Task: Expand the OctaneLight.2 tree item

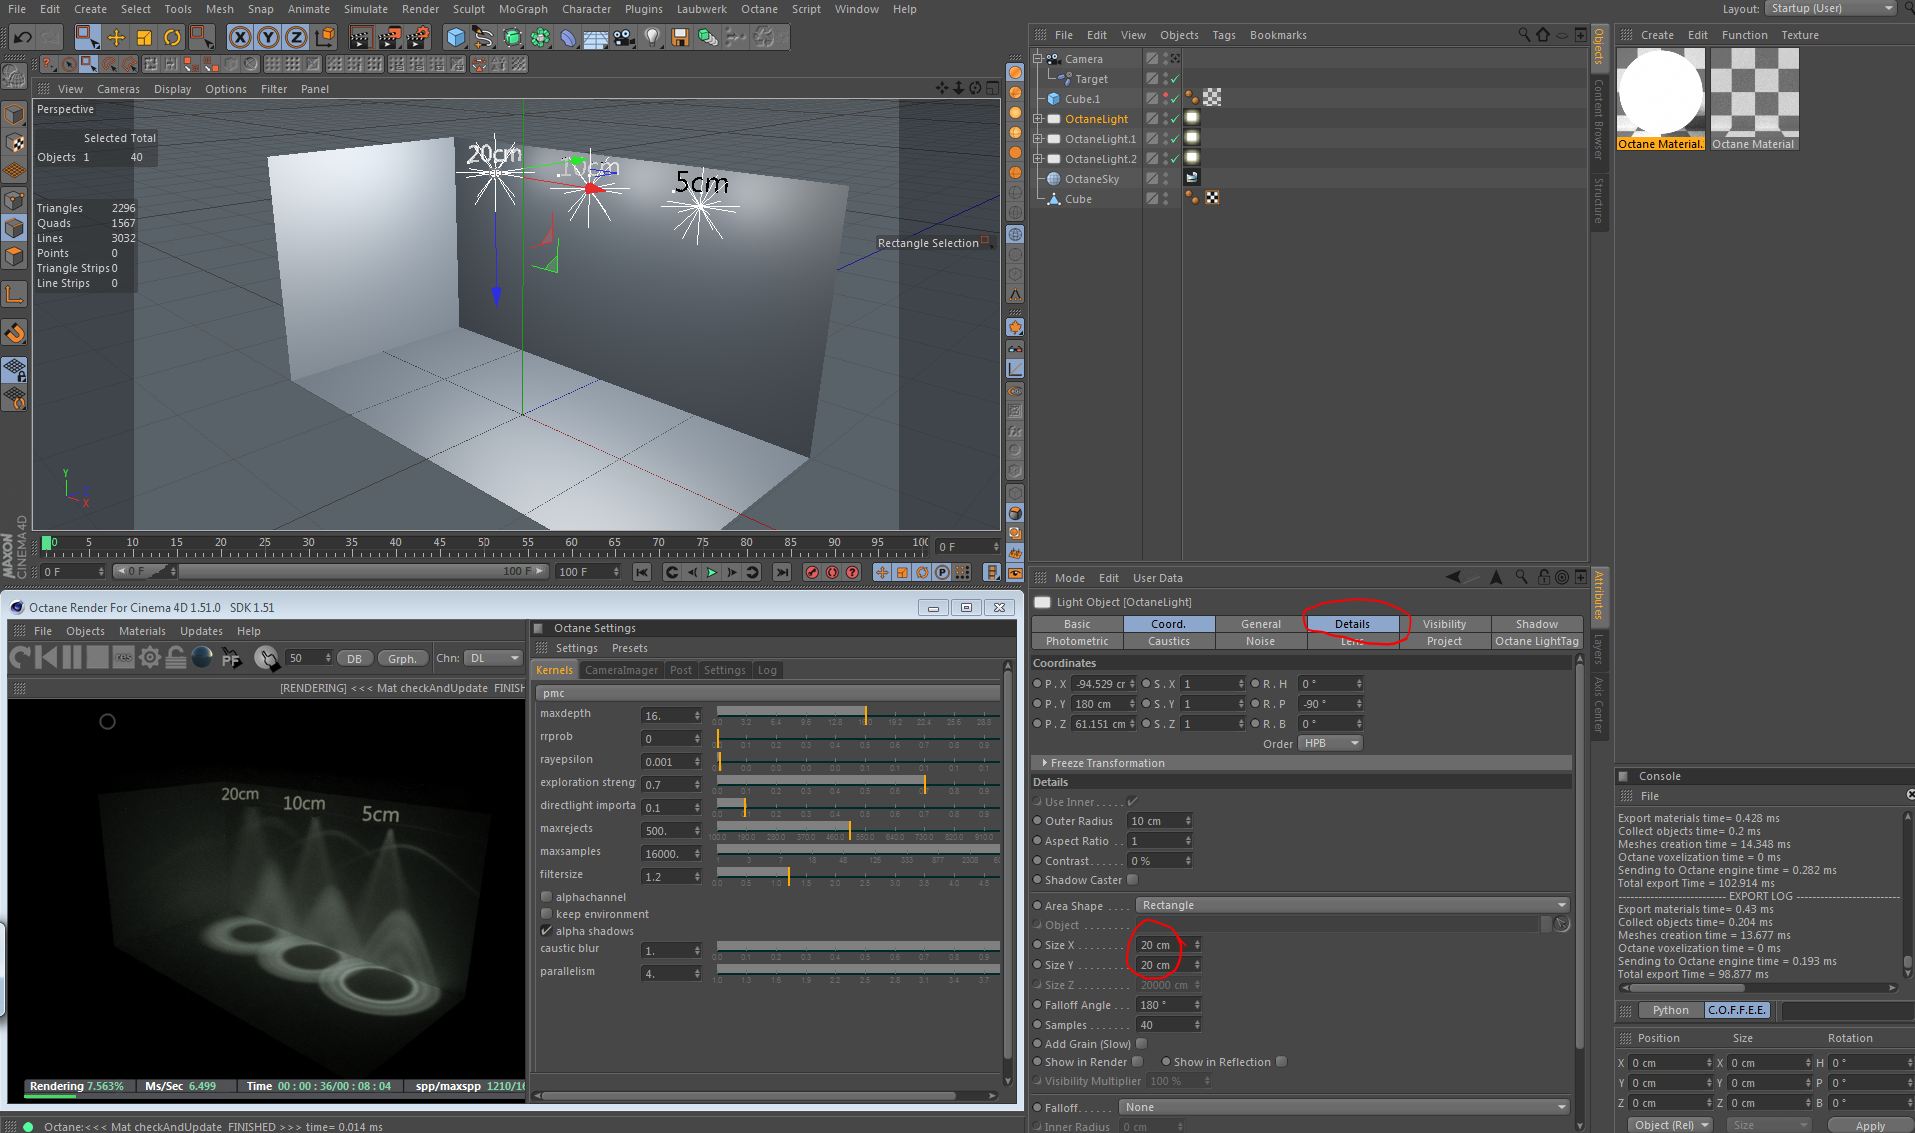Action: click(x=1038, y=159)
